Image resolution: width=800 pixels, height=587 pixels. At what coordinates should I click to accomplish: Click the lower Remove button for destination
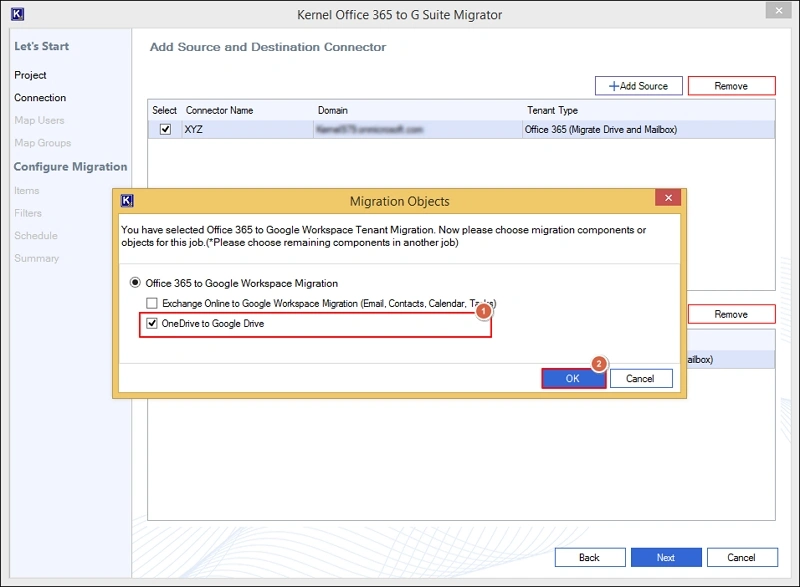(731, 314)
